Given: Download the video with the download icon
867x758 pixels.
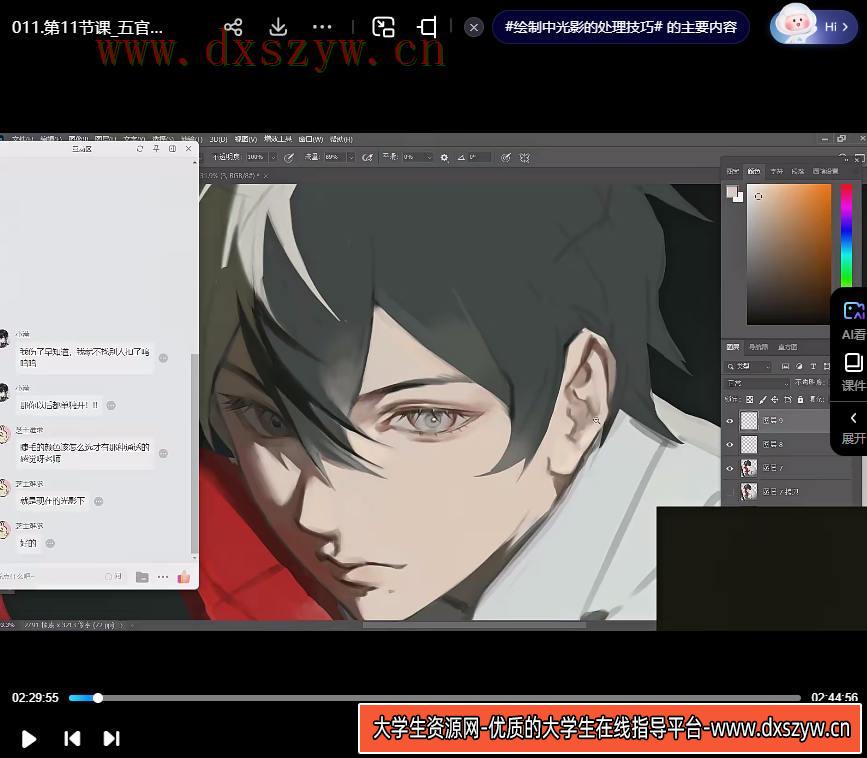Looking at the screenshot, I should [x=278, y=27].
